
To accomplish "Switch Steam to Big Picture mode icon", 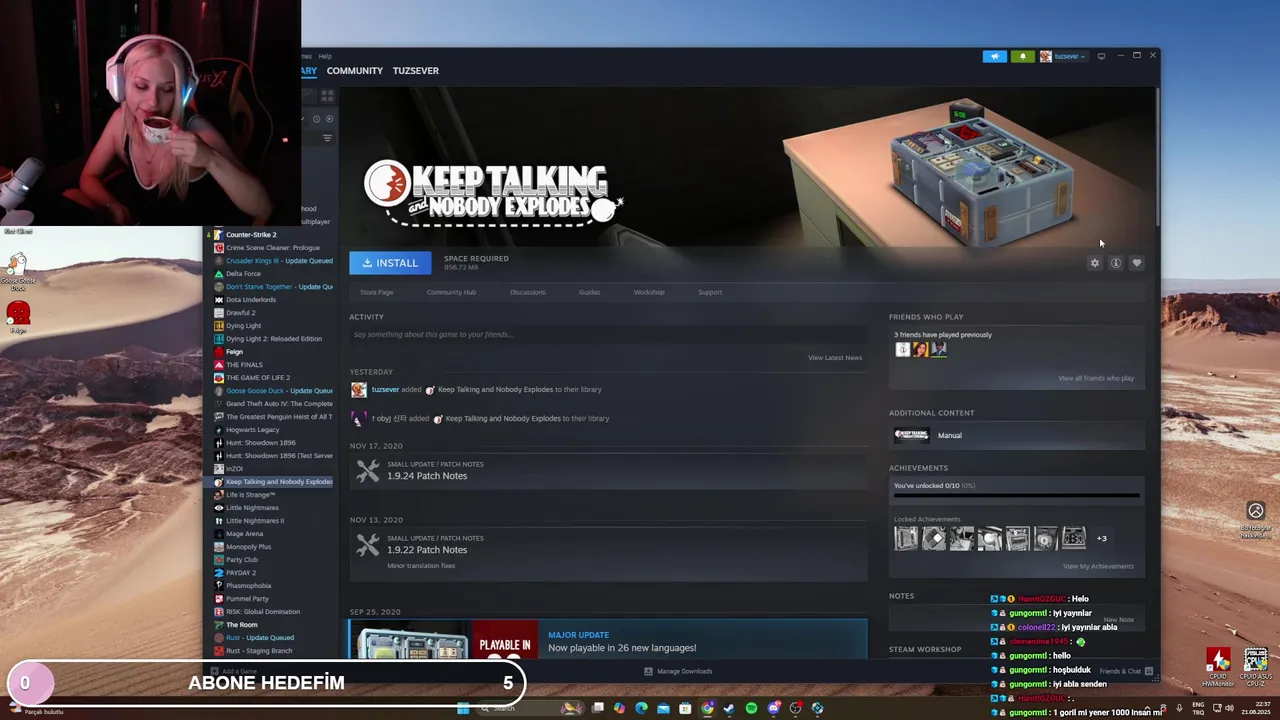I will [x=1101, y=56].
